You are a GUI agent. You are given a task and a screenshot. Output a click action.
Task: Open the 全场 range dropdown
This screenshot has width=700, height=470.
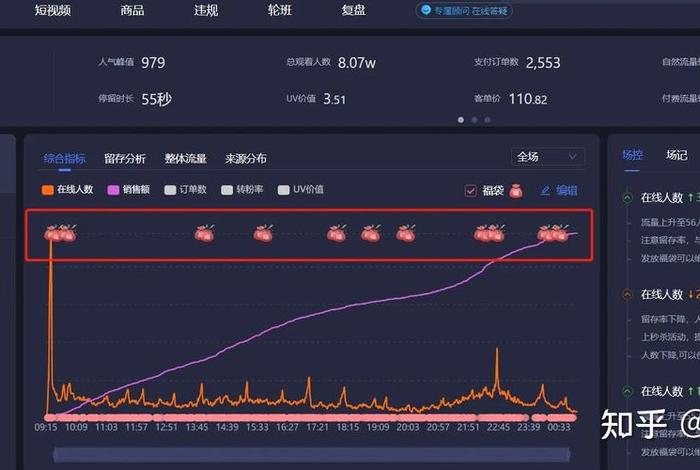pos(548,157)
